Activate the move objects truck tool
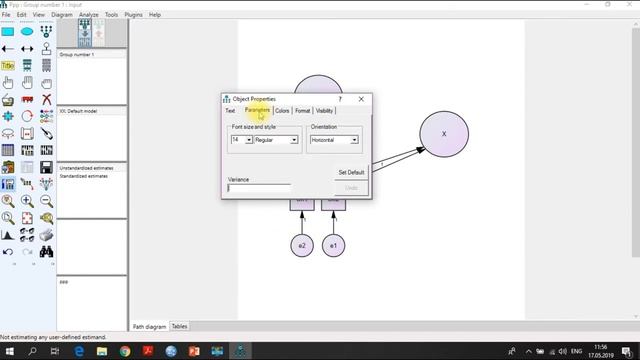The height and width of the screenshot is (360, 640). 27,100
